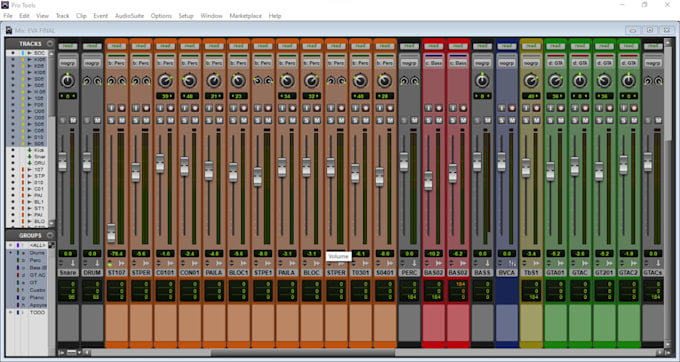Grab the volume fader on the GTAC2 track
This screenshot has width=680, height=362.
tap(623, 165)
